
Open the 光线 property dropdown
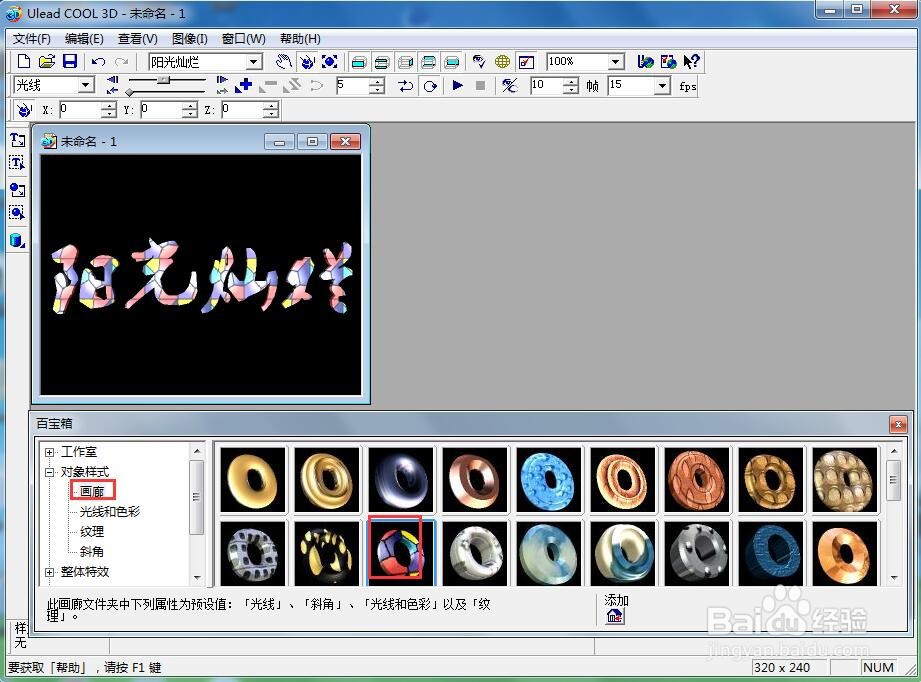(x=86, y=85)
